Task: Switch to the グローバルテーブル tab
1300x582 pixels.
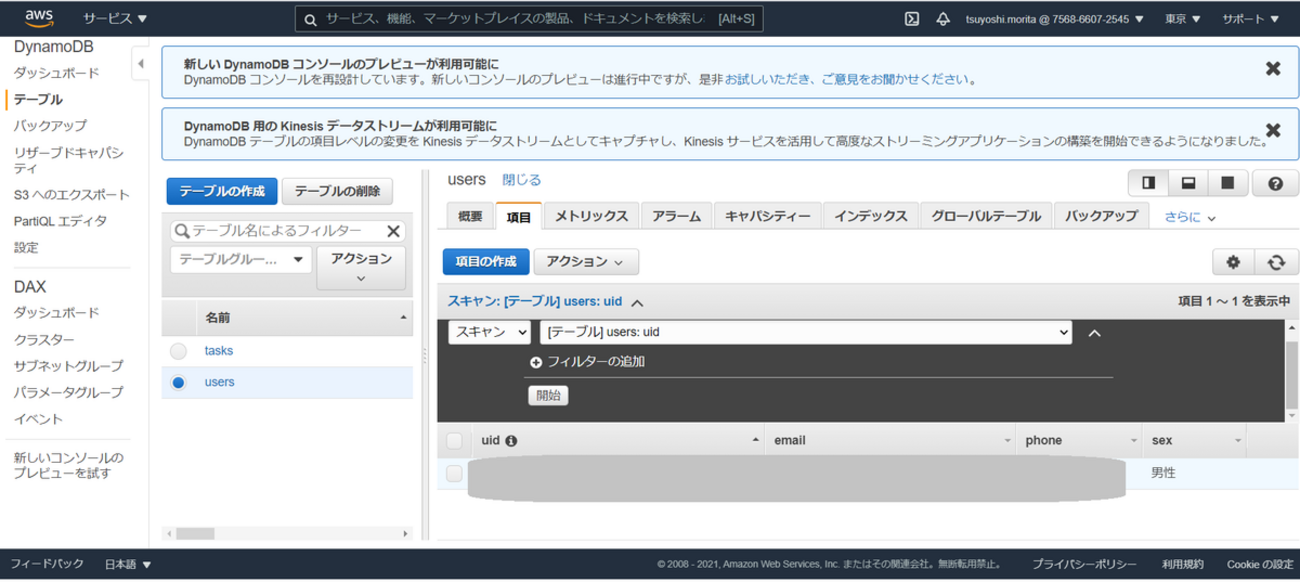Action: pyautogui.click(x=986, y=216)
